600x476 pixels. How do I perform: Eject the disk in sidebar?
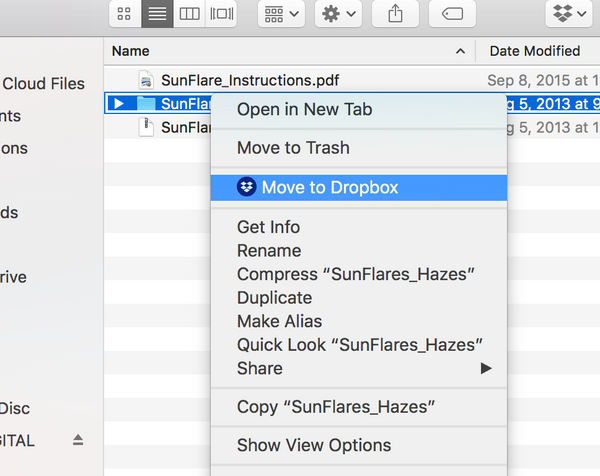pyautogui.click(x=78, y=440)
